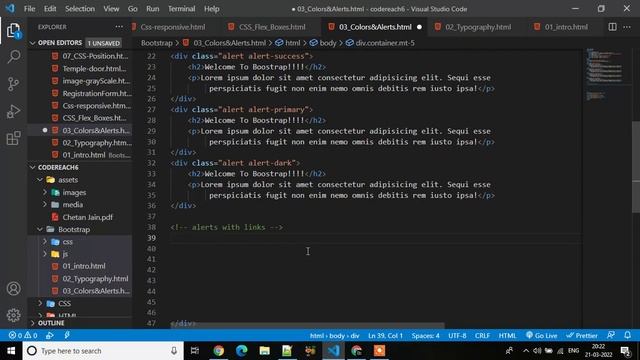
Task: Open Google Chrome from taskbar
Action: pos(218,351)
